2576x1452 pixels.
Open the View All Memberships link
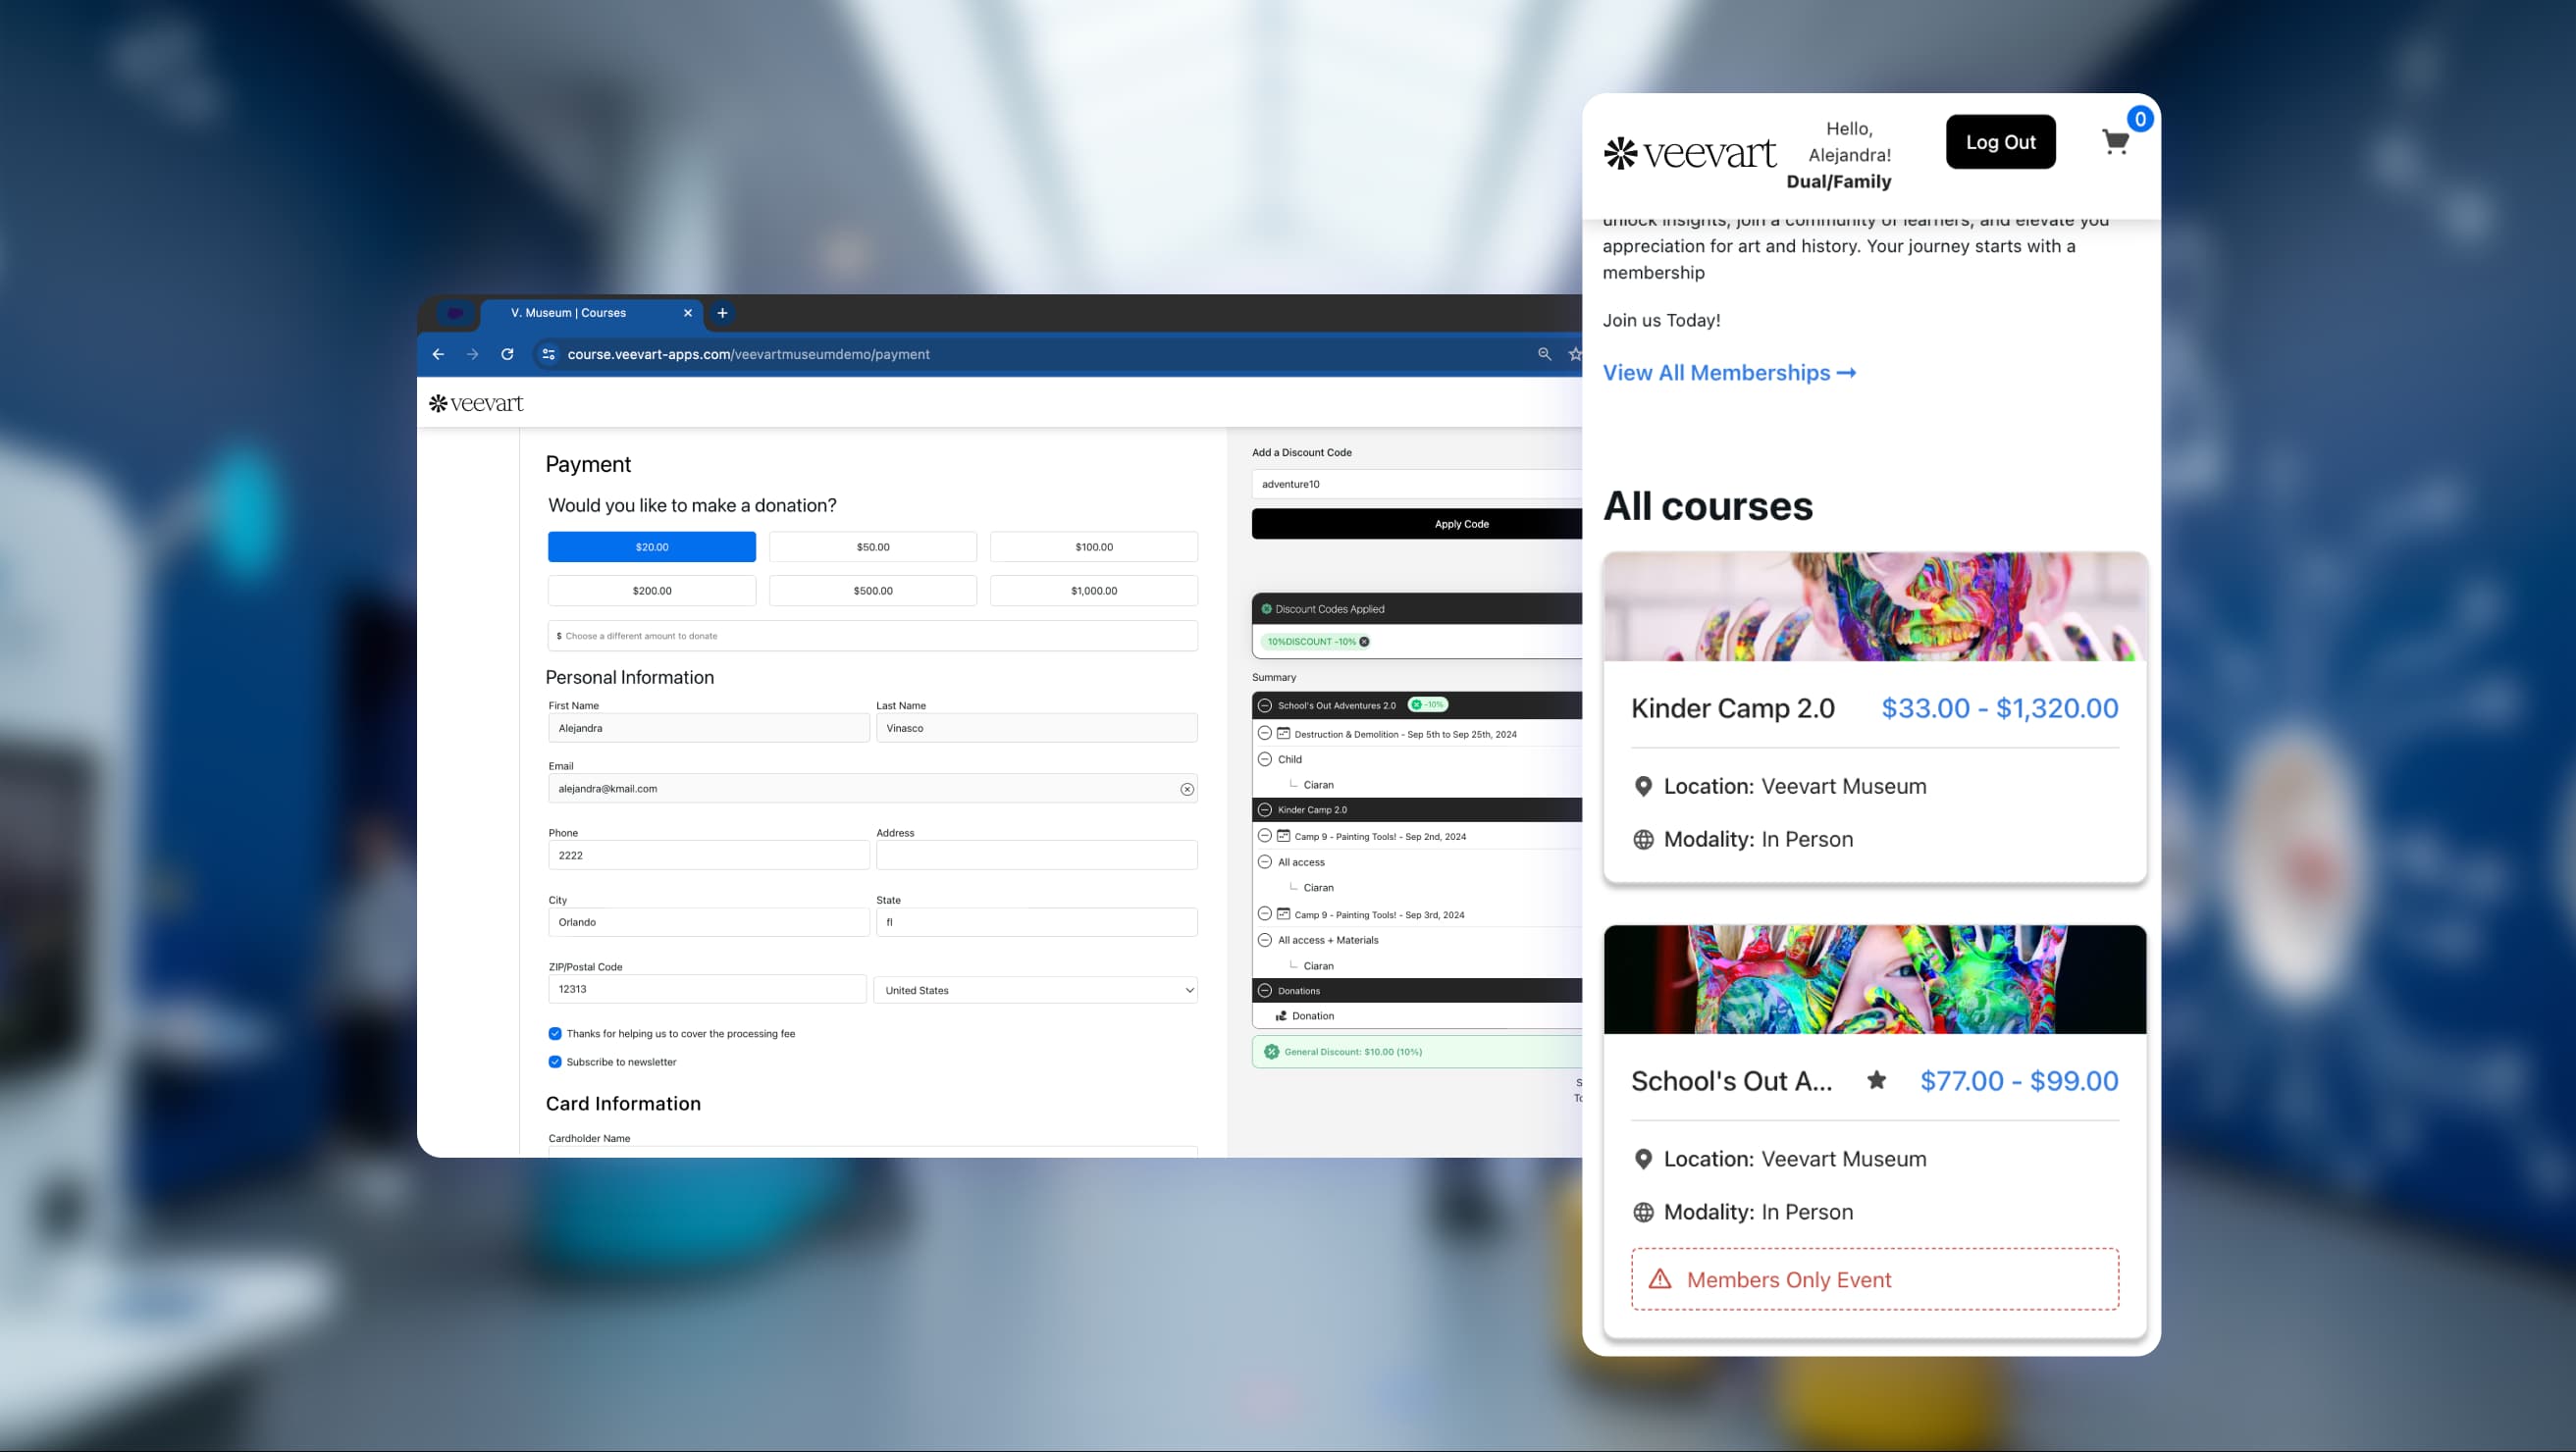(1729, 372)
